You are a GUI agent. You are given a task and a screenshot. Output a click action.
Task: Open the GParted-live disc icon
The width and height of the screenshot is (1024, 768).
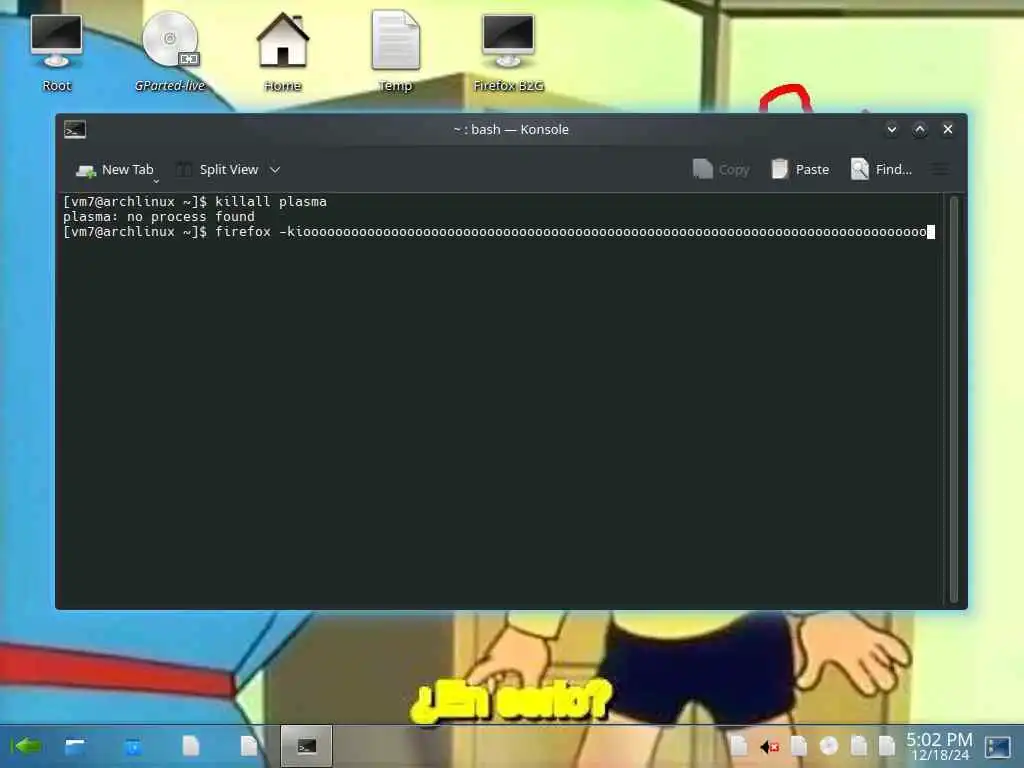point(170,52)
